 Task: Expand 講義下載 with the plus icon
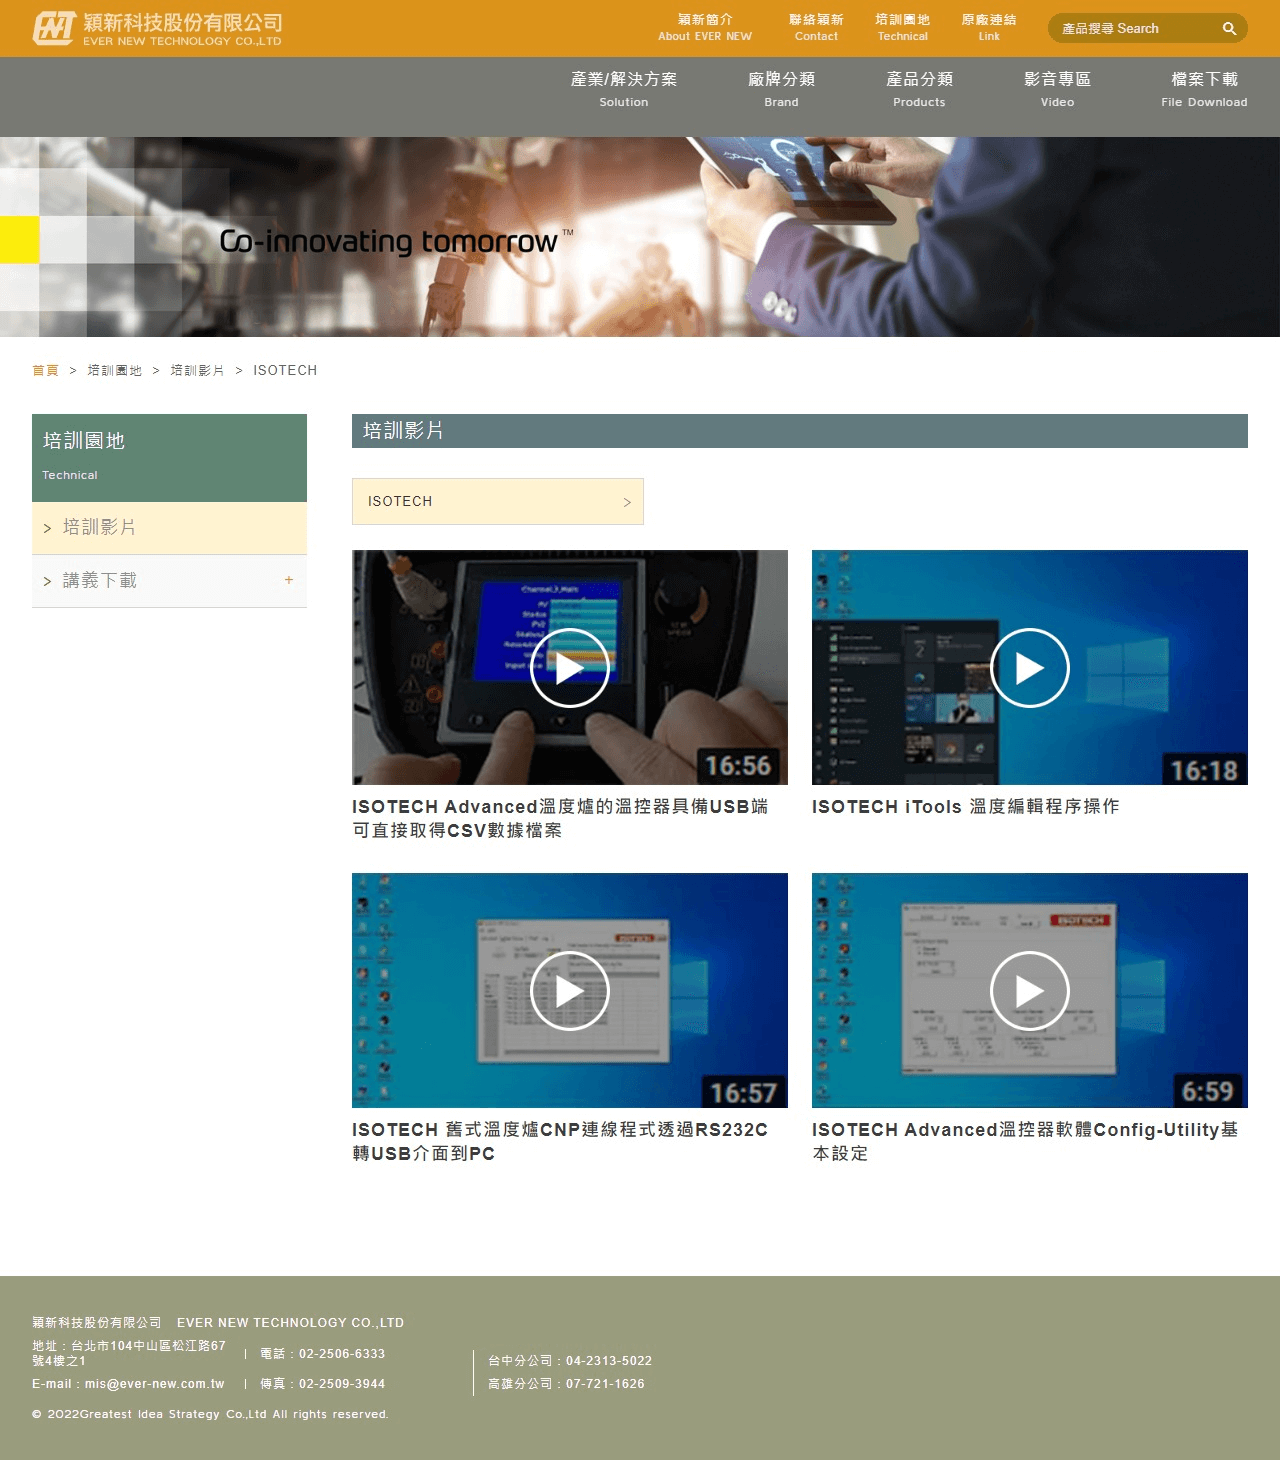click(x=289, y=580)
